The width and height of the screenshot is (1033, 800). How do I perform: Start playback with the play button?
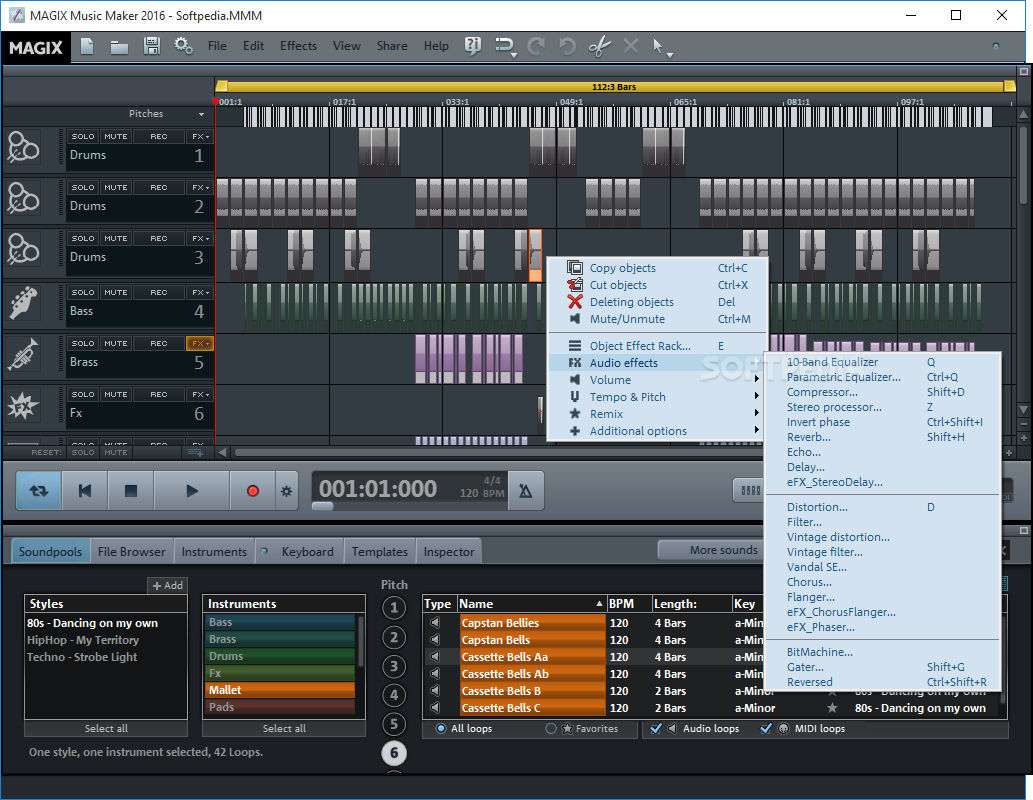192,491
